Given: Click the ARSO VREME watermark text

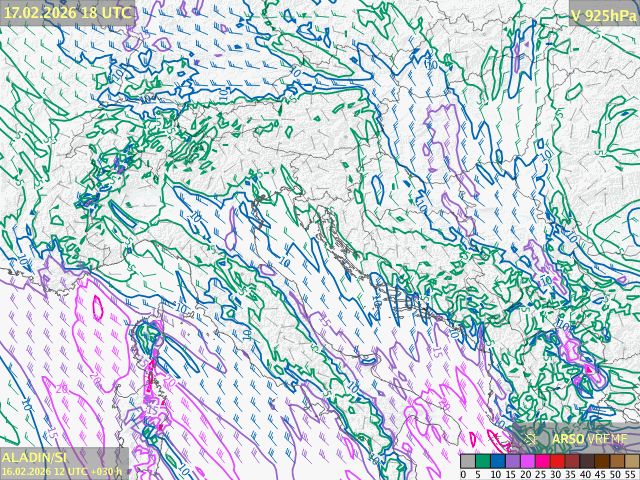Looking at the screenshot, I should pyautogui.click(x=589, y=438).
